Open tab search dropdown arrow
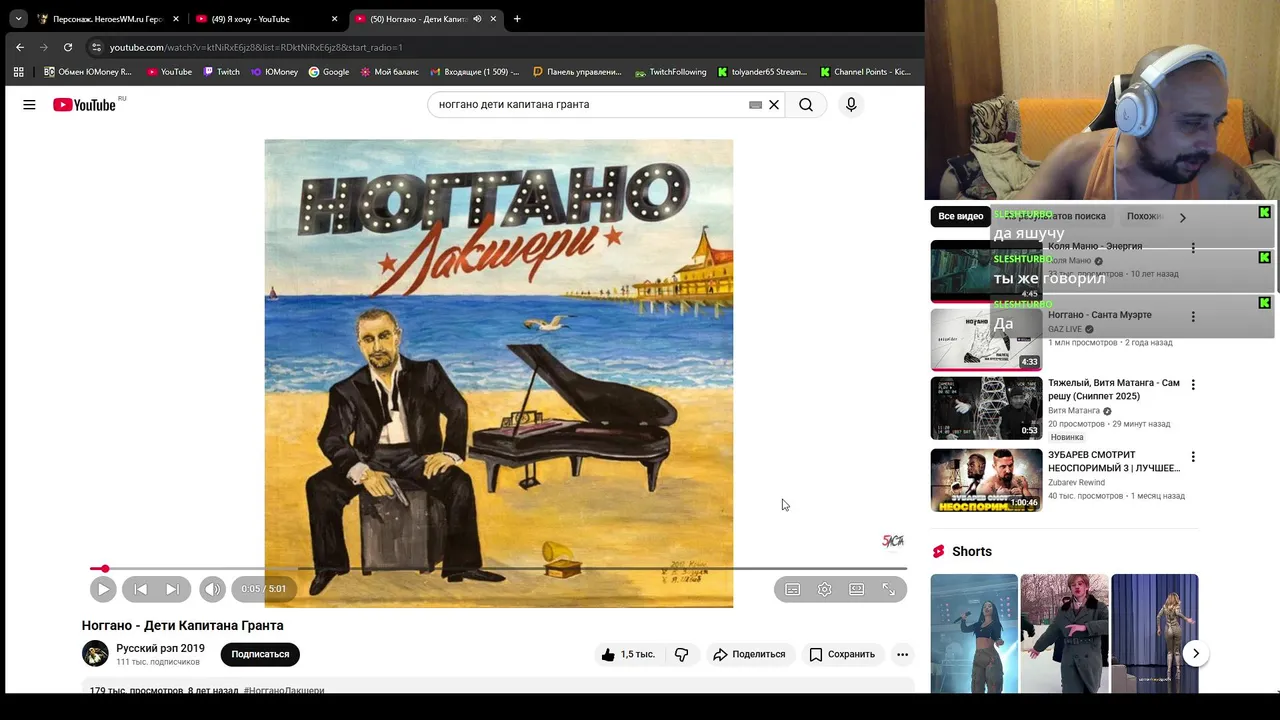The image size is (1280, 720). pos(18,19)
